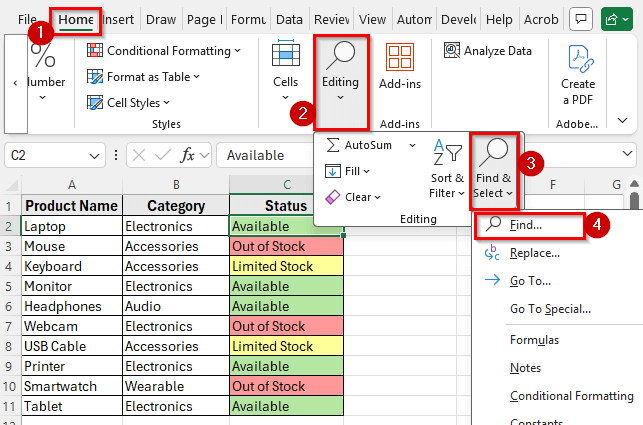The height and width of the screenshot is (425, 643).
Task: Click the Go To arrow icon
Action: pos(493,280)
